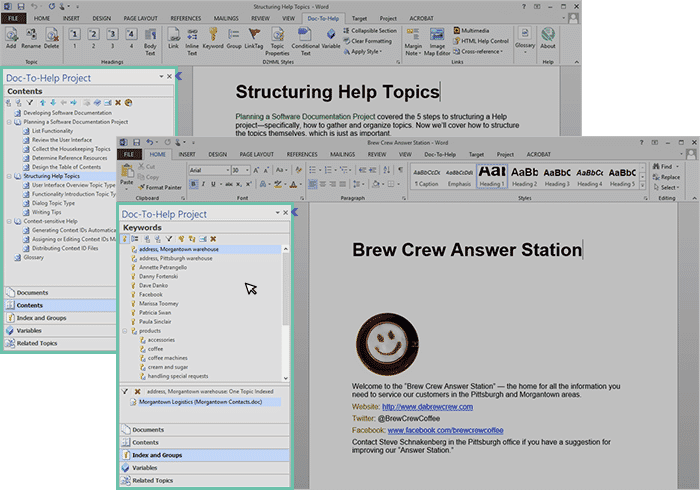This screenshot has width=700, height=490.
Task: Toggle strikethrough formatting
Action: tap(229, 184)
